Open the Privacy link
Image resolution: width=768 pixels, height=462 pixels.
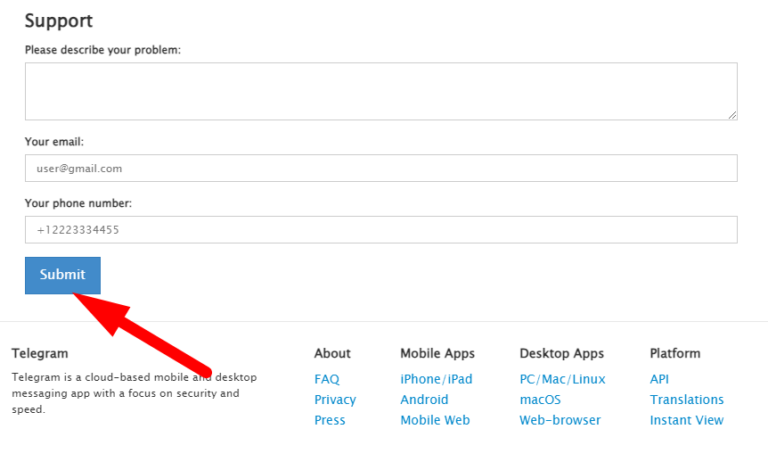tap(335, 400)
